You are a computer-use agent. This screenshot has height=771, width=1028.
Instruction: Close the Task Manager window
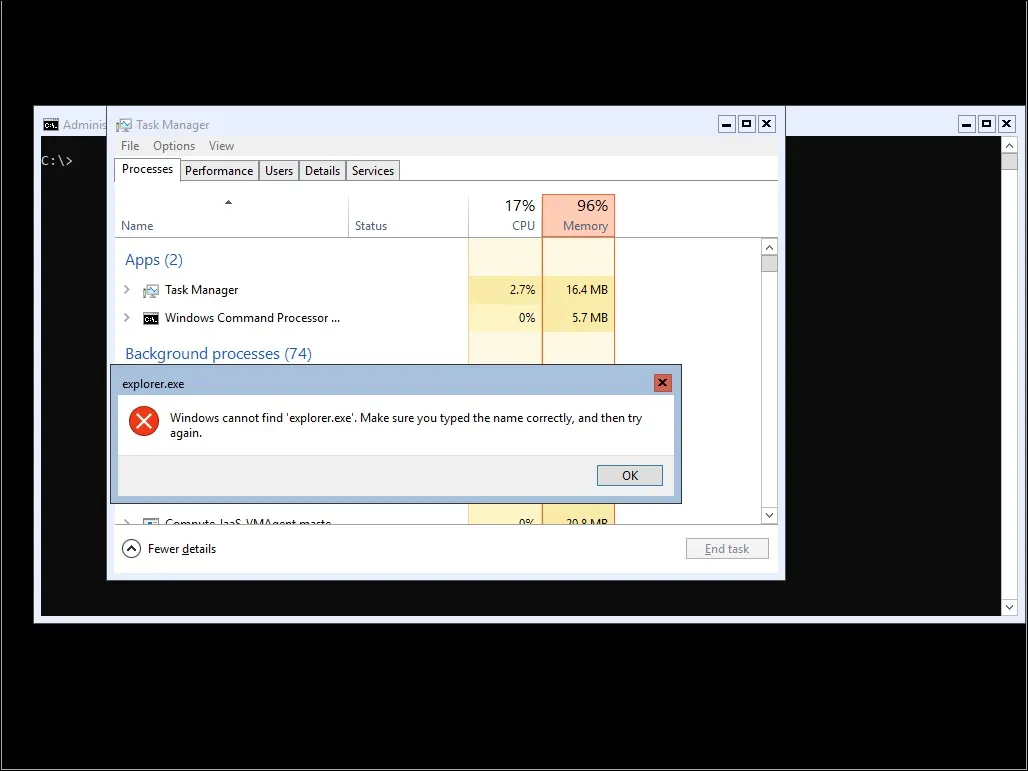pos(766,124)
